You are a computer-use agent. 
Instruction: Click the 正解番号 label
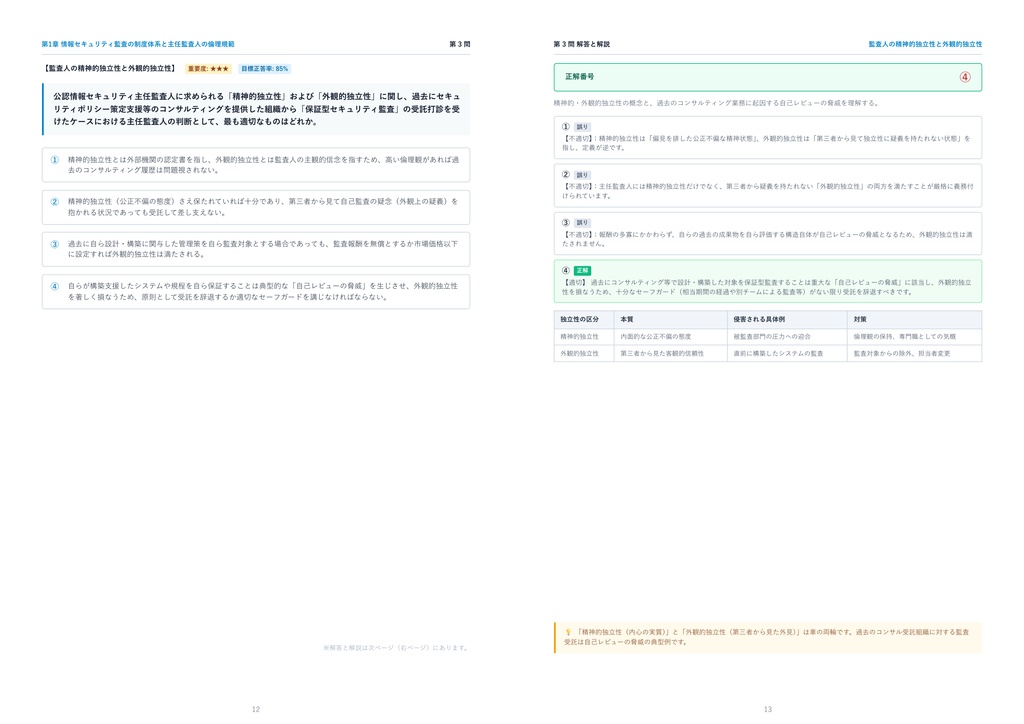[579, 76]
